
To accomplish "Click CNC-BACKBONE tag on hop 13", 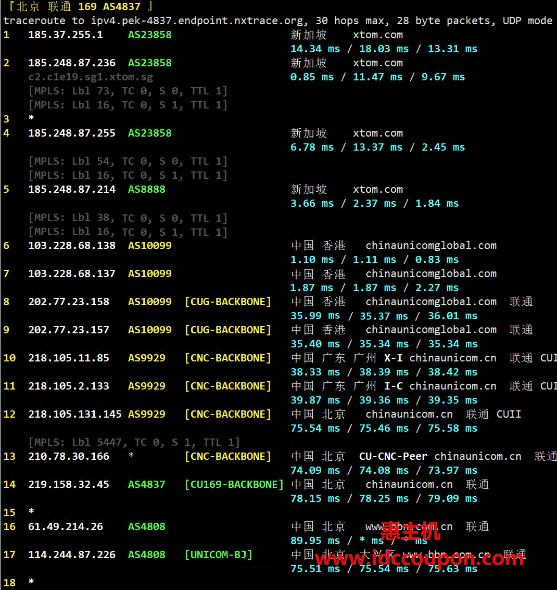I will pos(228,456).
